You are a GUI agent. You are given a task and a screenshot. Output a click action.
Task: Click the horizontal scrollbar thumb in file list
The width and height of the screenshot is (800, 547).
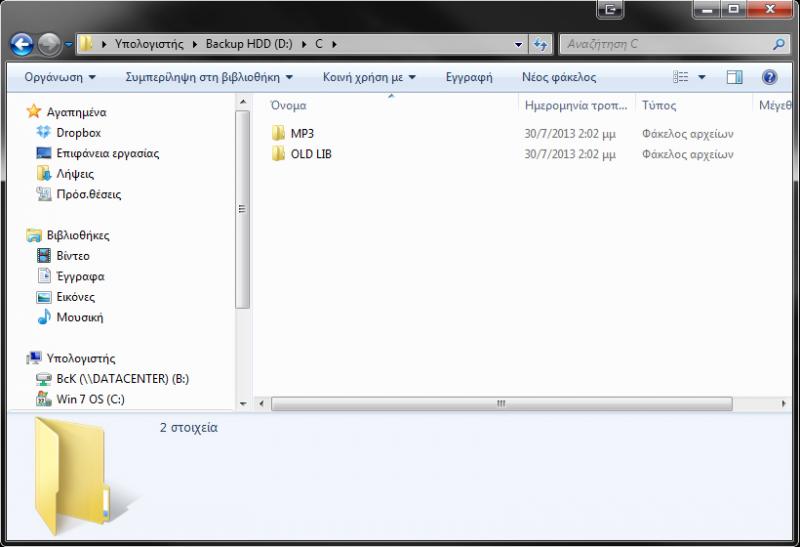tap(502, 404)
